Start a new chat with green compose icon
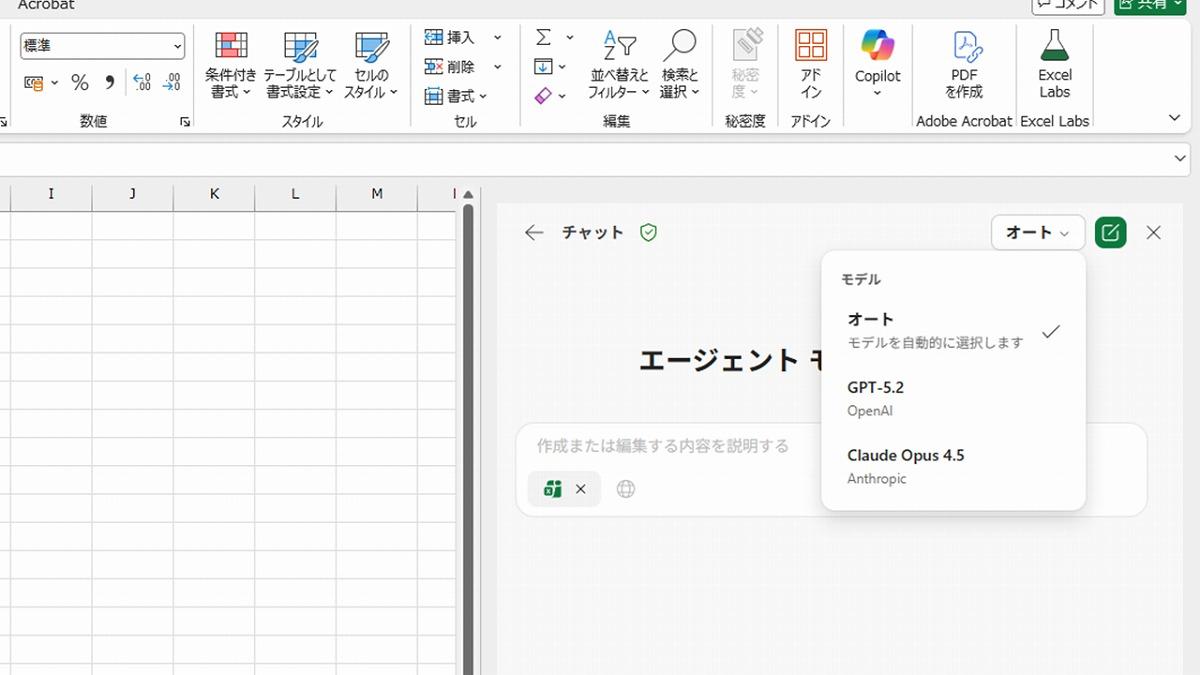This screenshot has height=675, width=1200. [1110, 233]
